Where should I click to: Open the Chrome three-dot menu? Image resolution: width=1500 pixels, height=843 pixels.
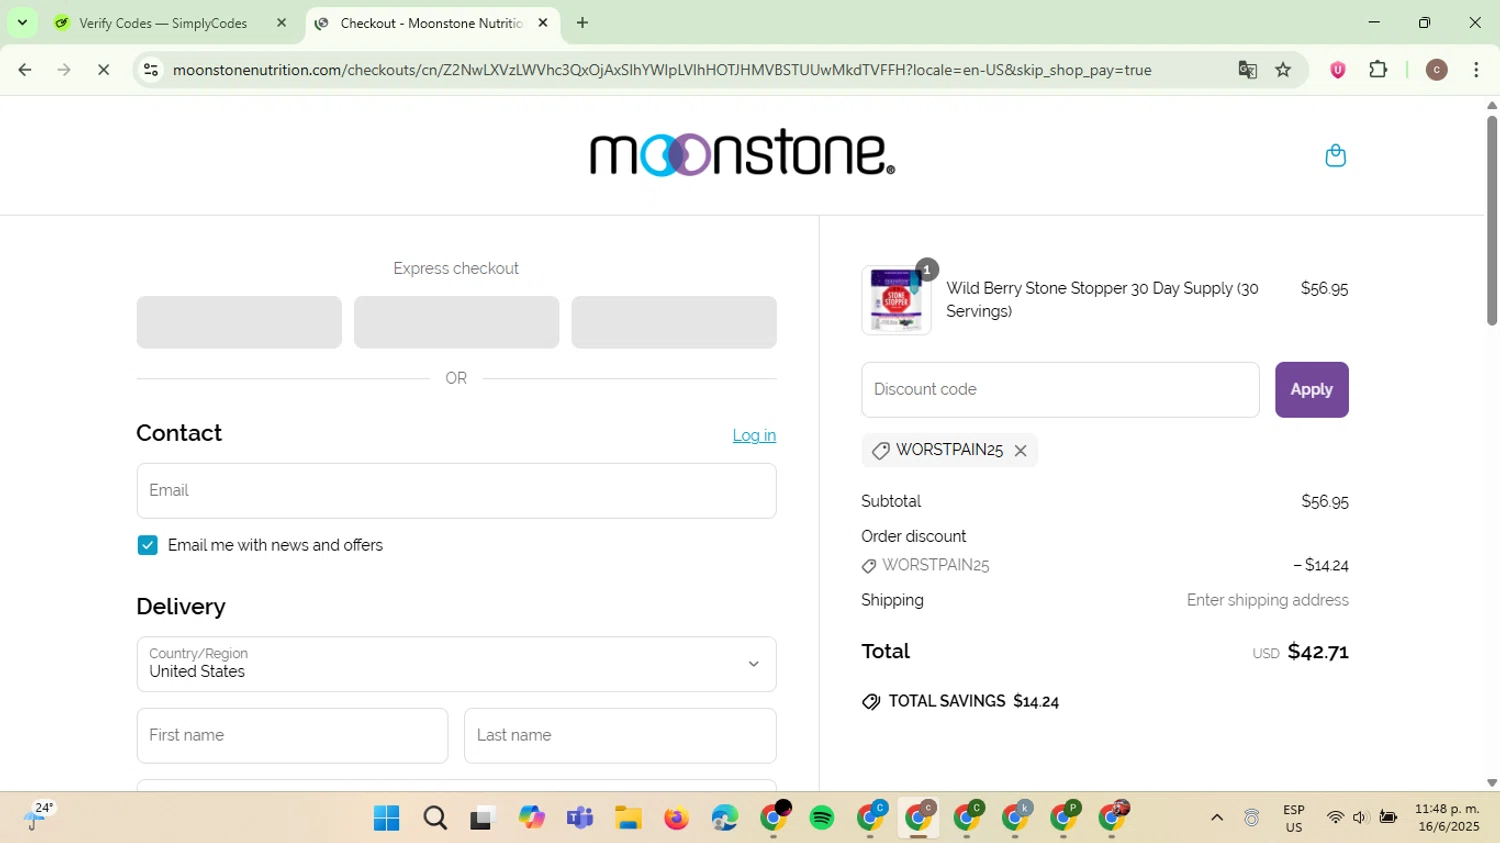pyautogui.click(x=1476, y=70)
